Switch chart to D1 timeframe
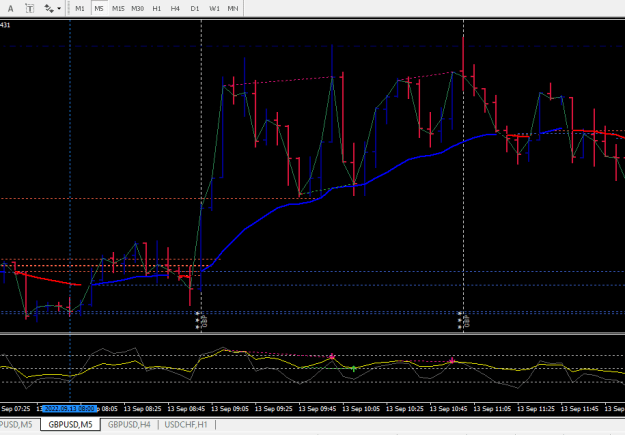 (x=195, y=8)
